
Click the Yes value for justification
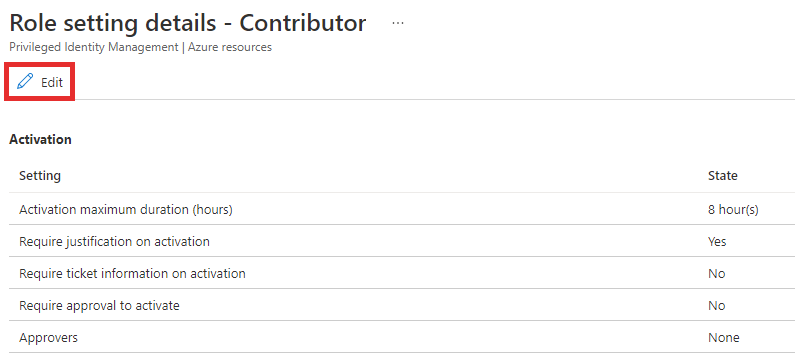(717, 241)
